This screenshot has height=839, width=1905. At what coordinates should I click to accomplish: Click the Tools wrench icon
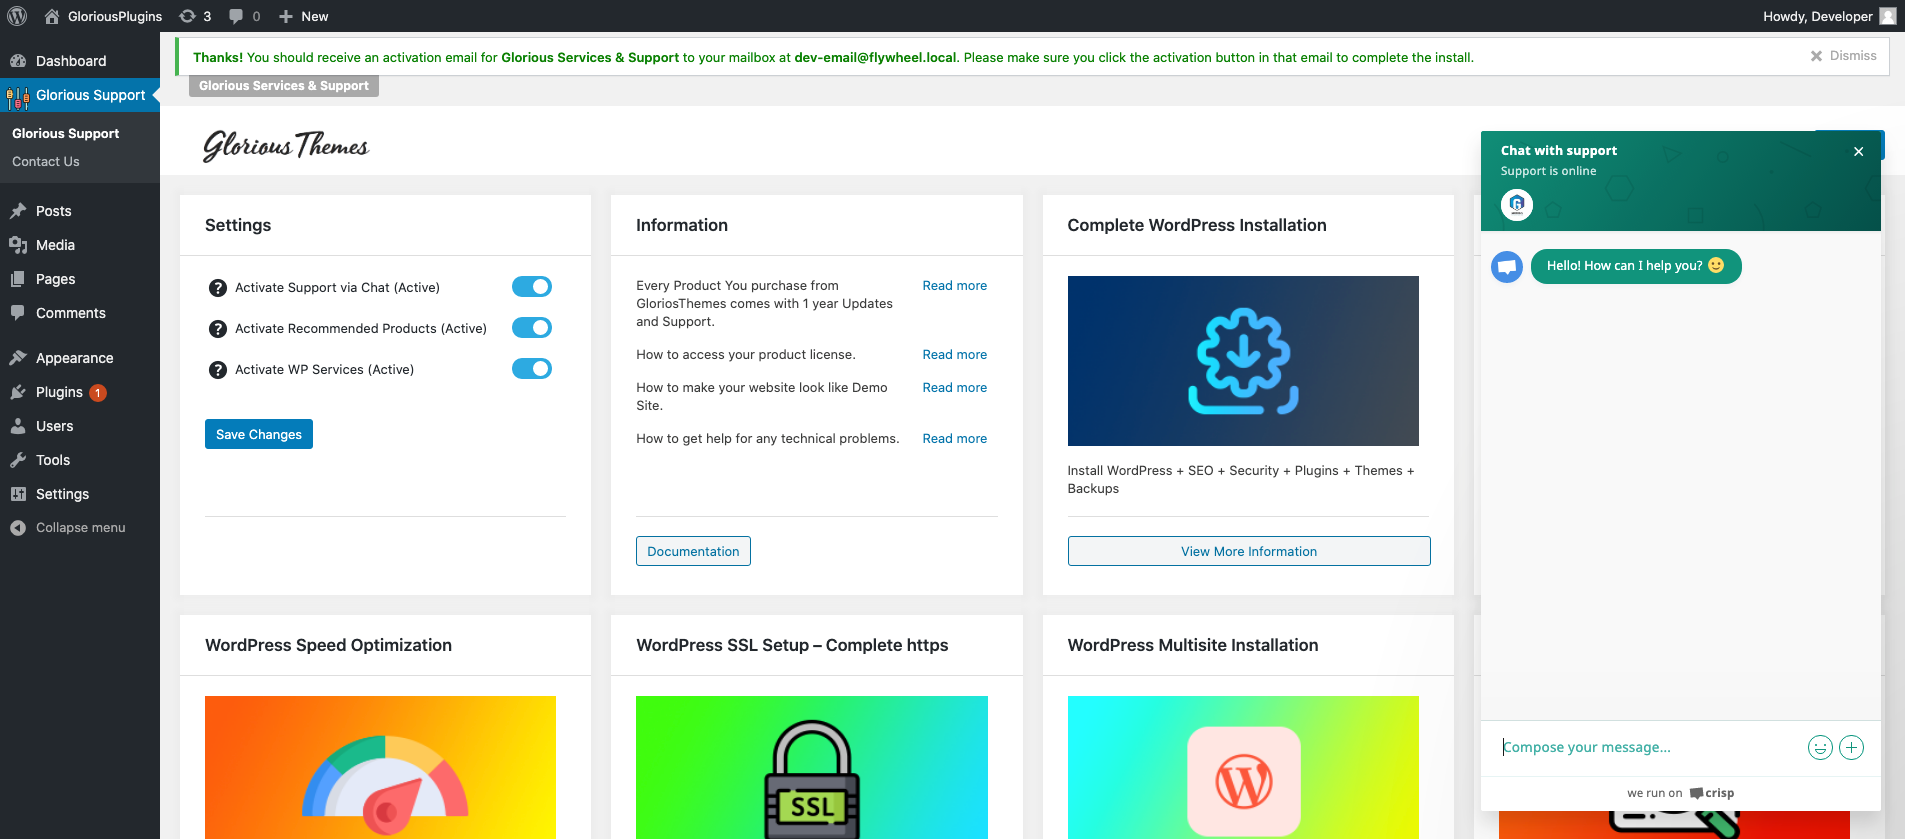(18, 460)
